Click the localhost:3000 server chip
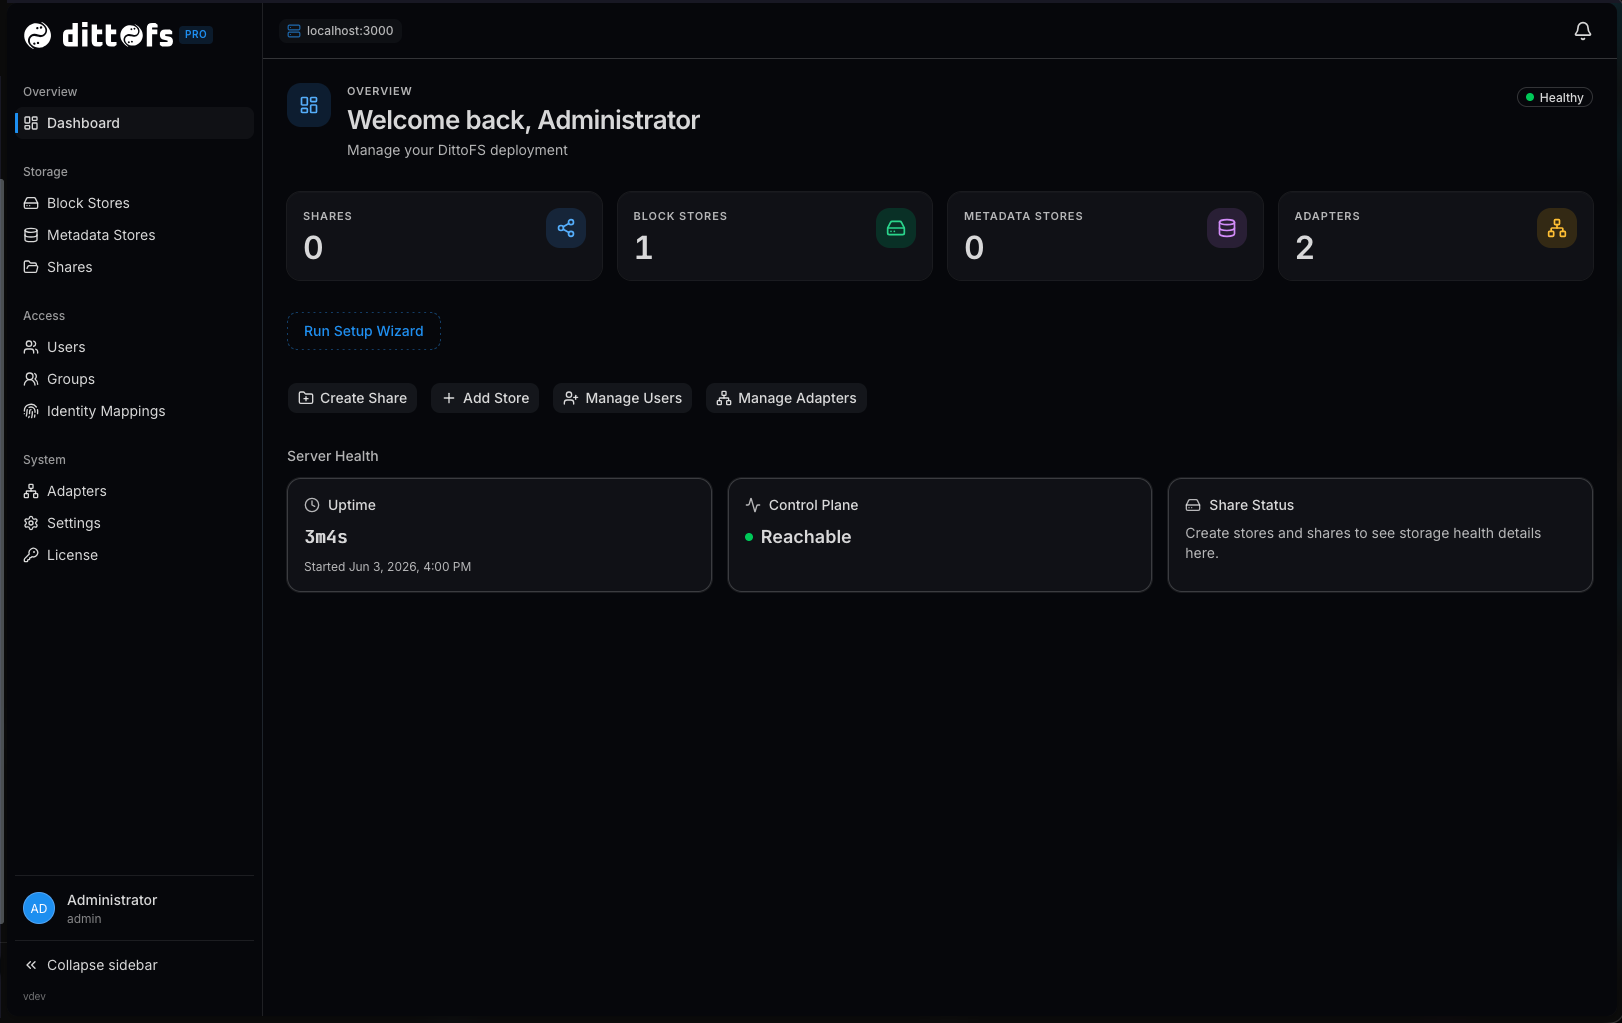1622x1023 pixels. (x=340, y=31)
